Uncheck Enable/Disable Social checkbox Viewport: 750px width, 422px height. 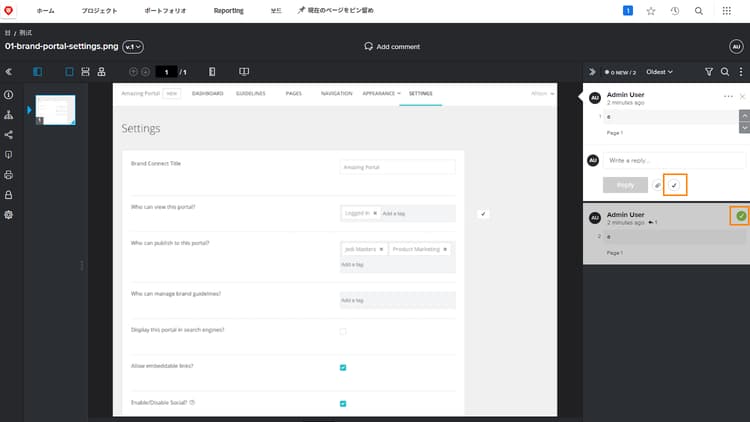point(343,404)
